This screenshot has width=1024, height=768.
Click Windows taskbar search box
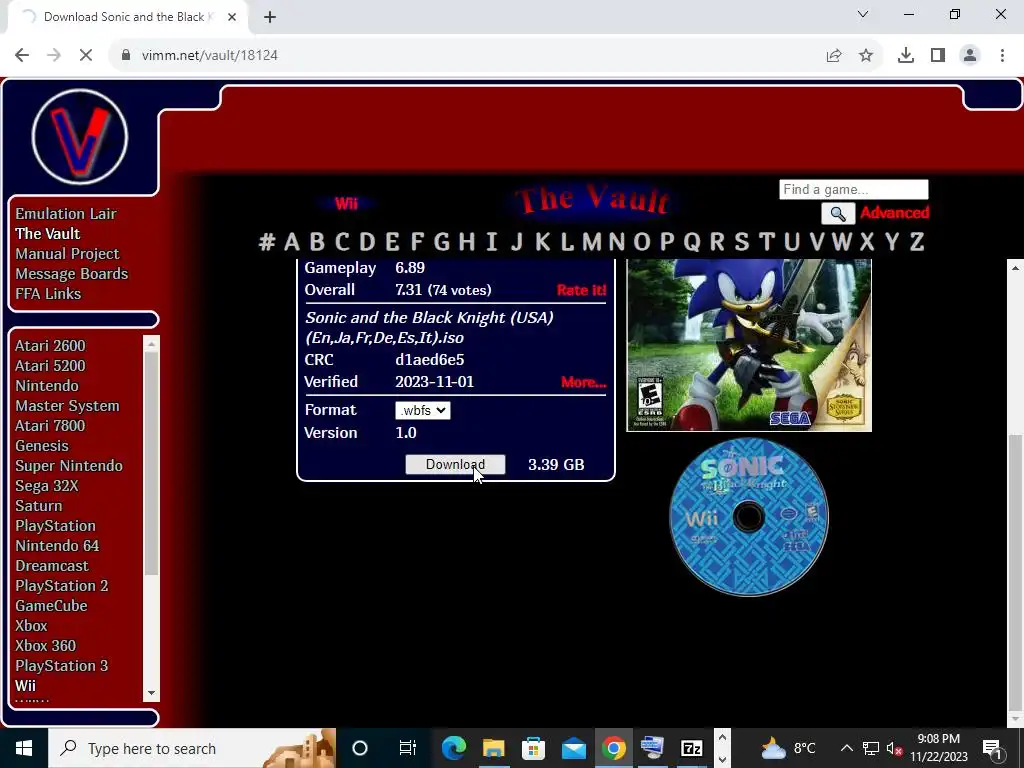(x=192, y=748)
